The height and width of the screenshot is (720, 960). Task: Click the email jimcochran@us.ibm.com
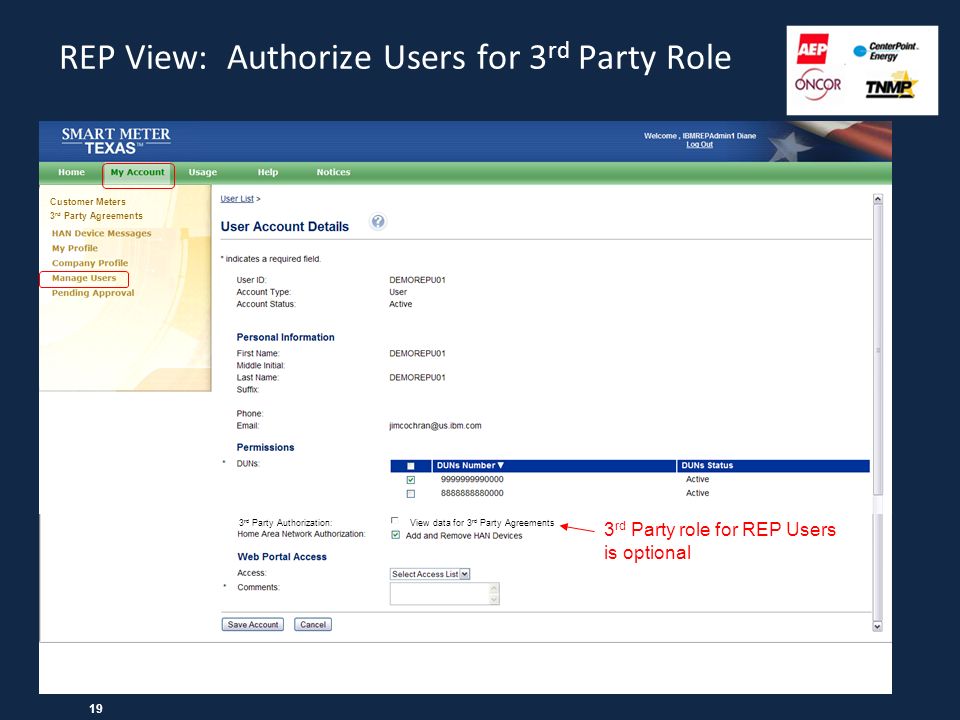tap(435, 426)
